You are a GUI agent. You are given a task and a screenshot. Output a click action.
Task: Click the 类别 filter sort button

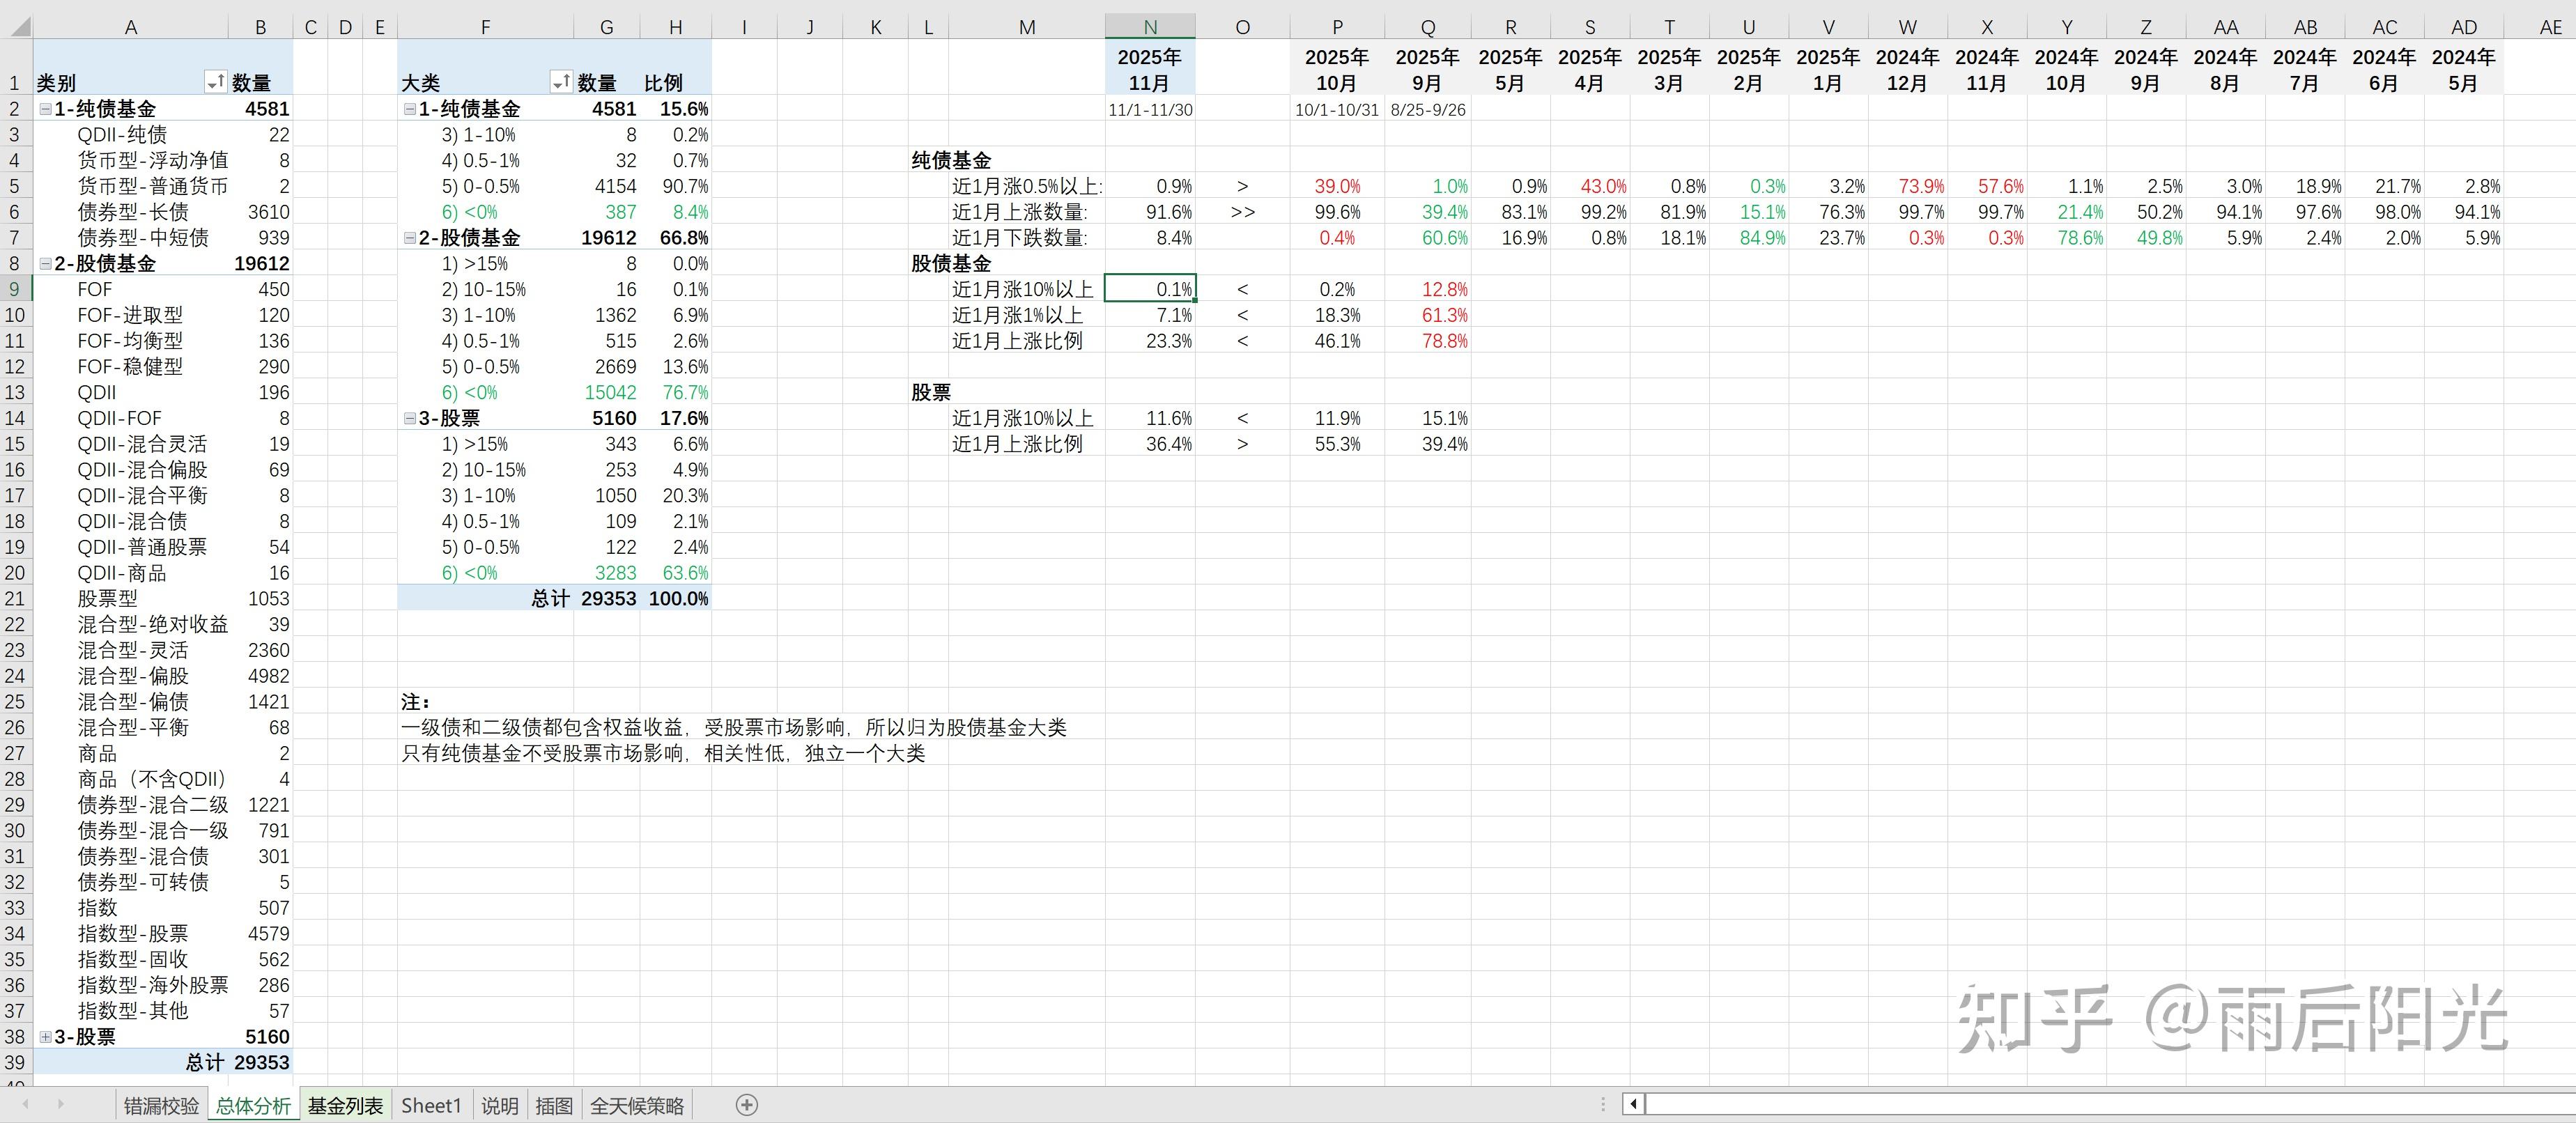pyautogui.click(x=215, y=82)
